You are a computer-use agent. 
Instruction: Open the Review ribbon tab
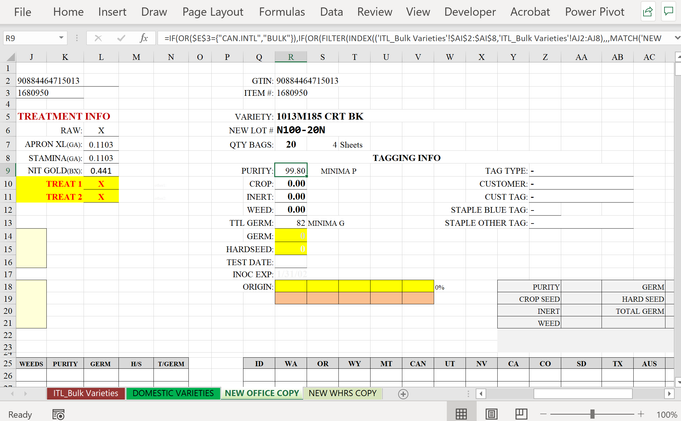(375, 12)
